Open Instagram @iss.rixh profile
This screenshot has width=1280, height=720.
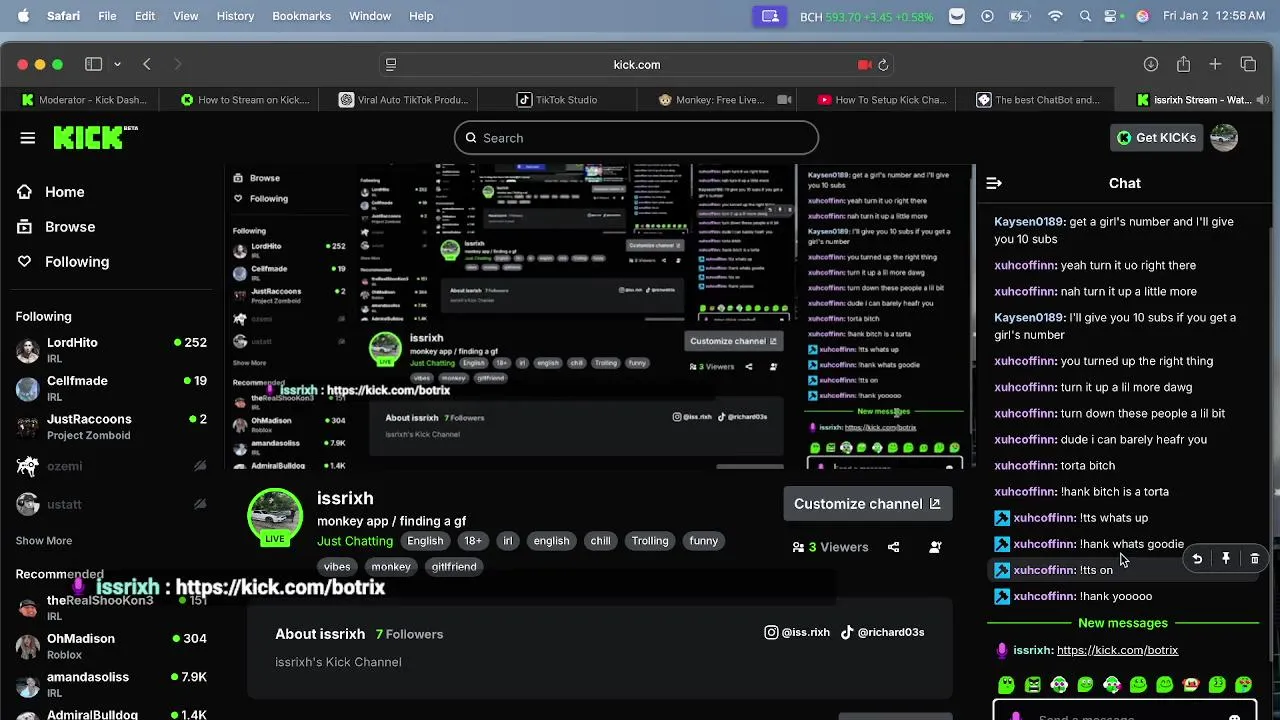[x=797, y=632]
